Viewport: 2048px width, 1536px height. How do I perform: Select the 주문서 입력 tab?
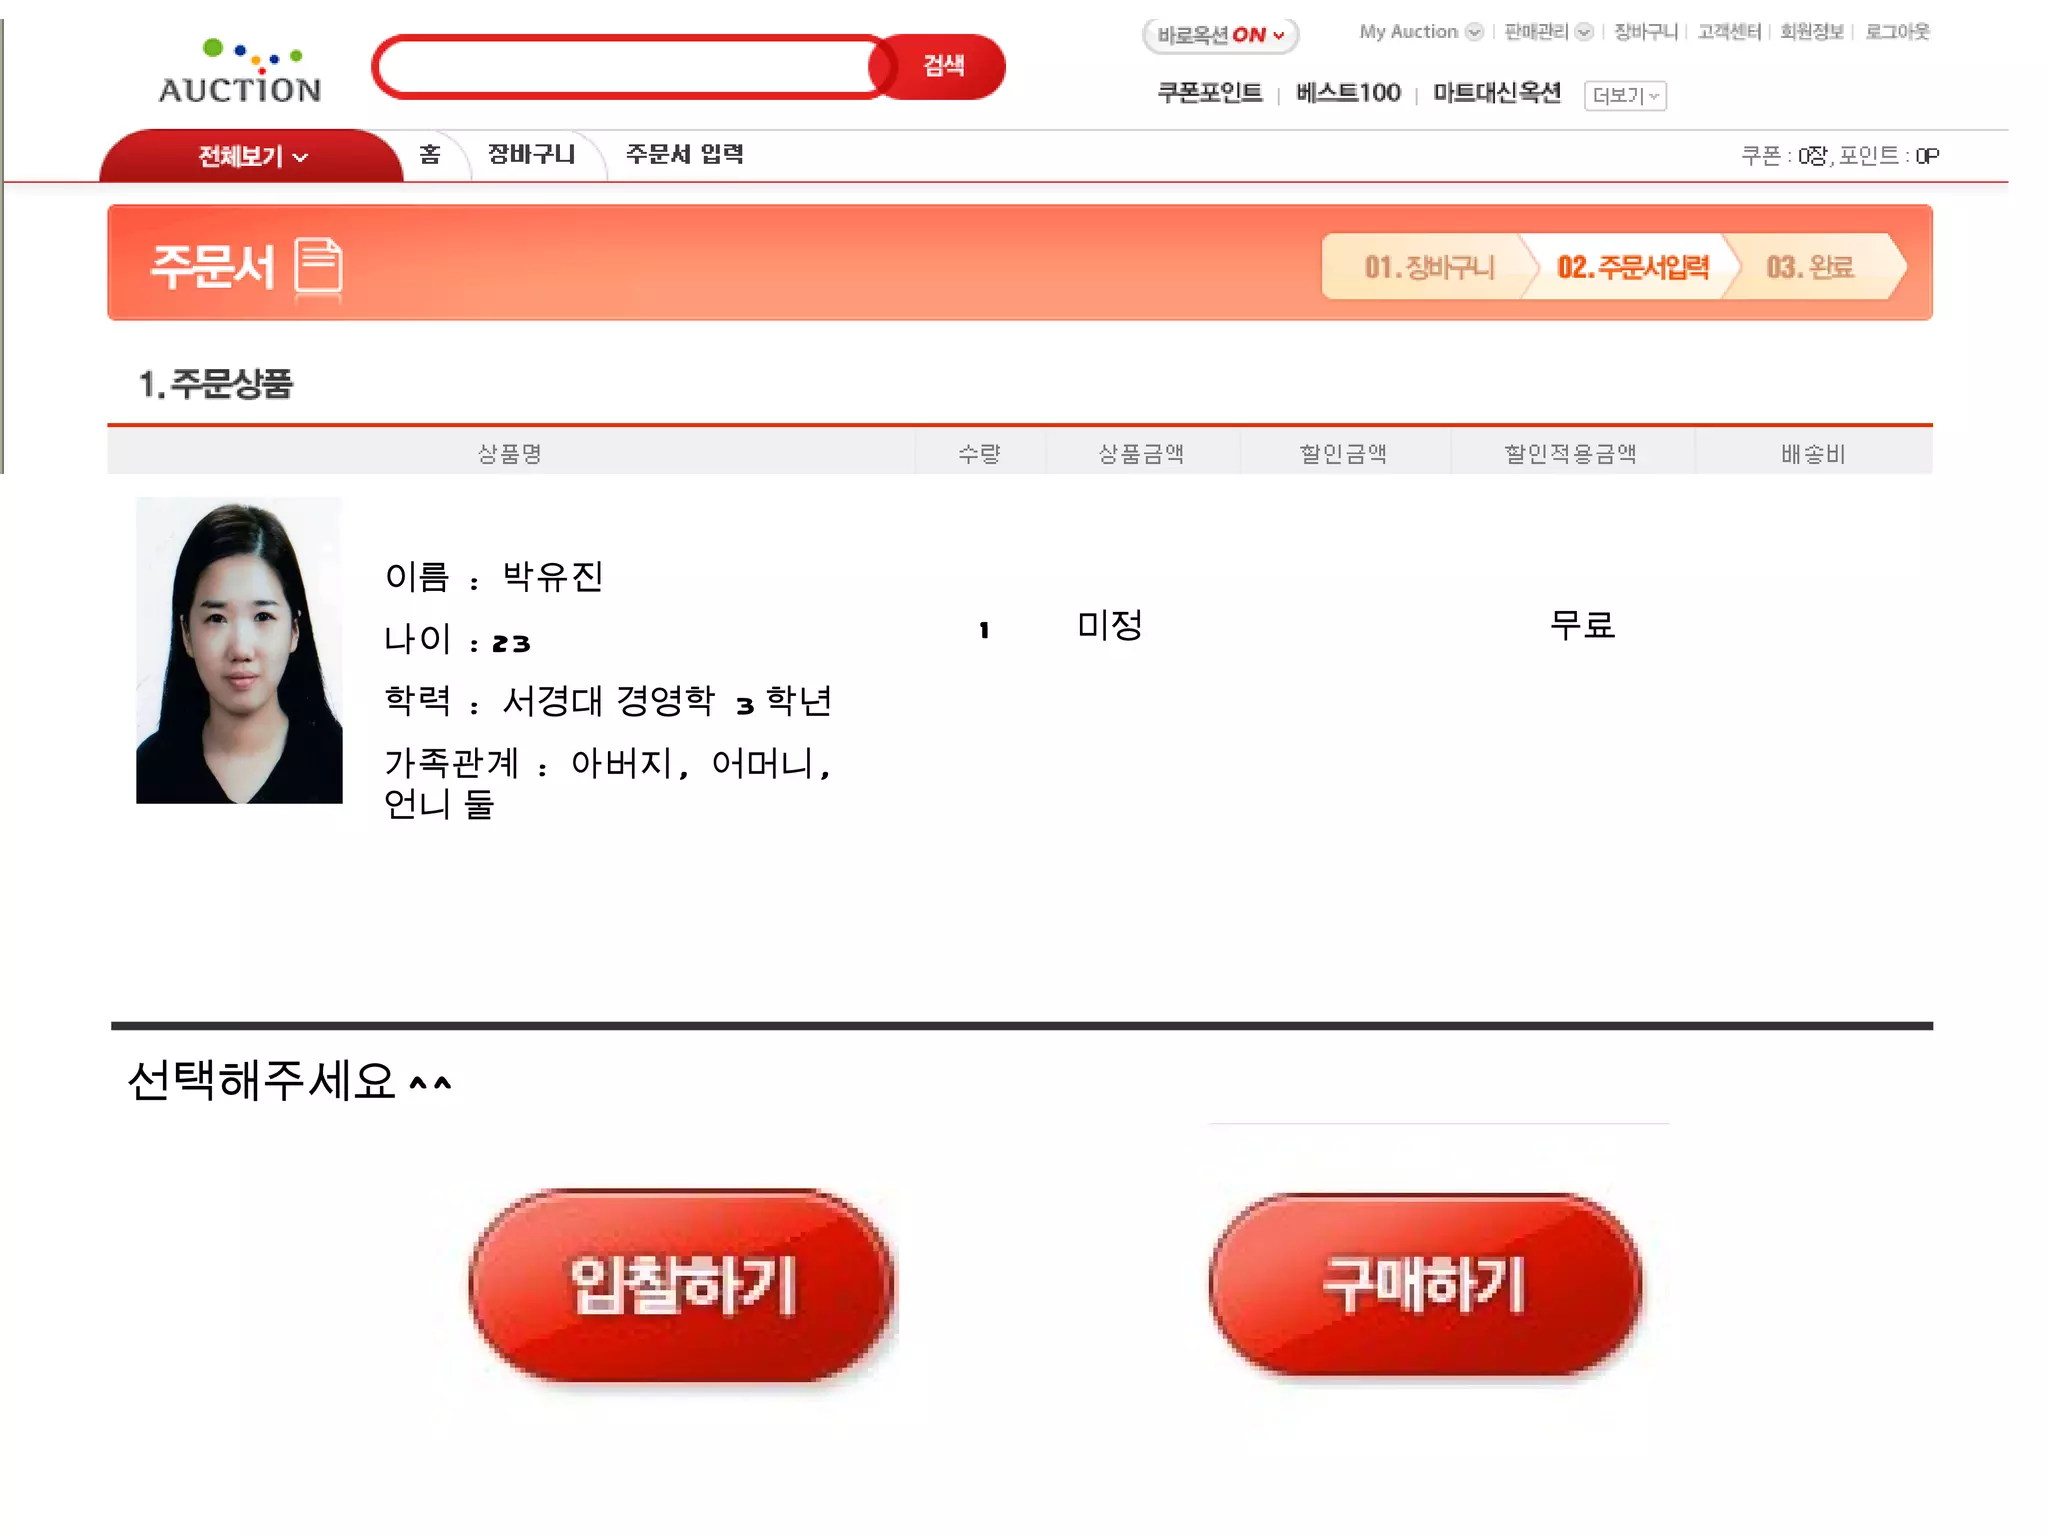point(685,154)
